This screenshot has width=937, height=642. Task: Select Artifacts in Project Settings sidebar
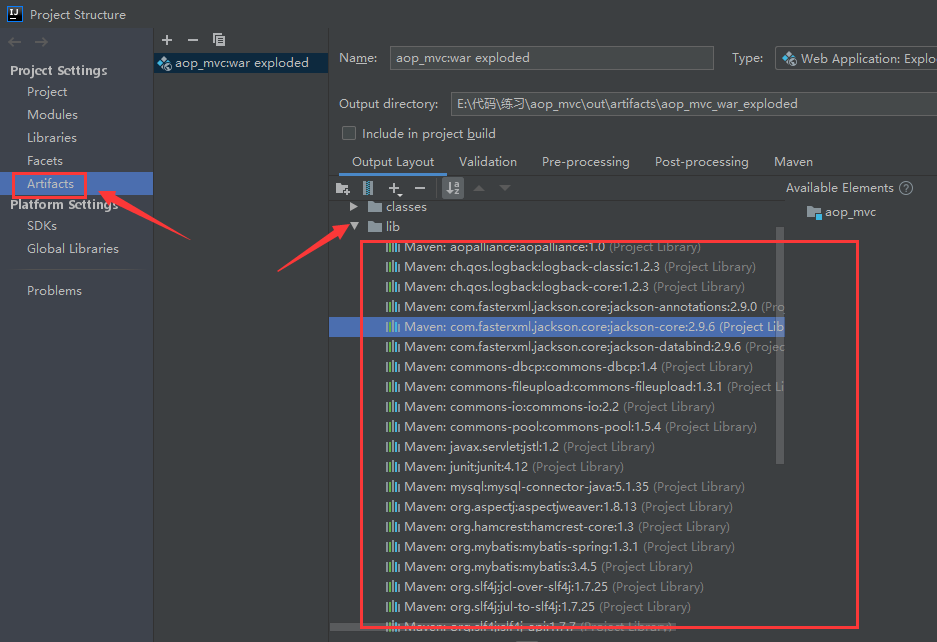[x=49, y=183]
